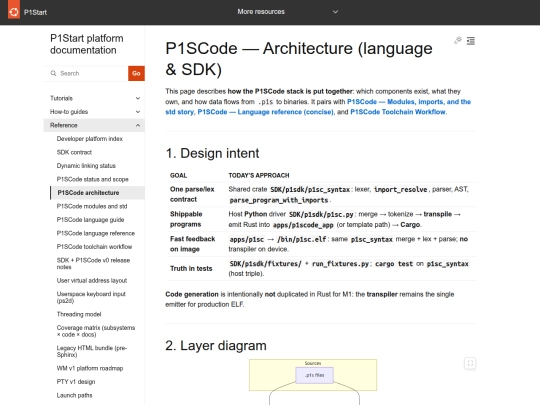The image size is (540, 405).
Task: Click the apps/p1scode_app code text
Action: pos(303,225)
